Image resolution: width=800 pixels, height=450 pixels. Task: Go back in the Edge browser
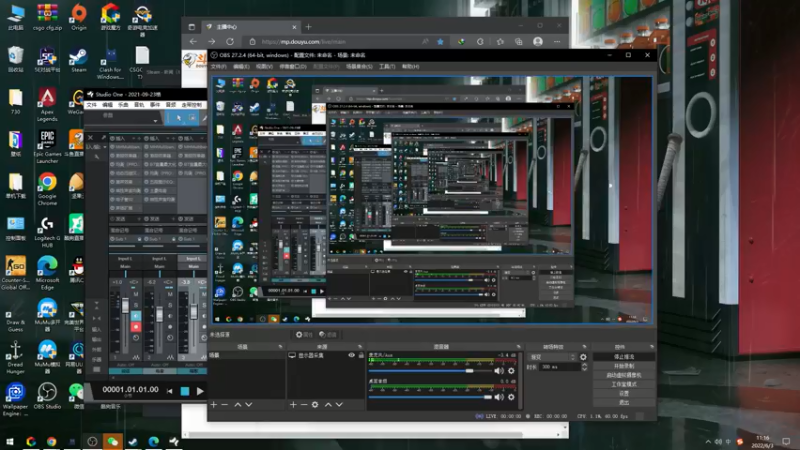[193, 42]
